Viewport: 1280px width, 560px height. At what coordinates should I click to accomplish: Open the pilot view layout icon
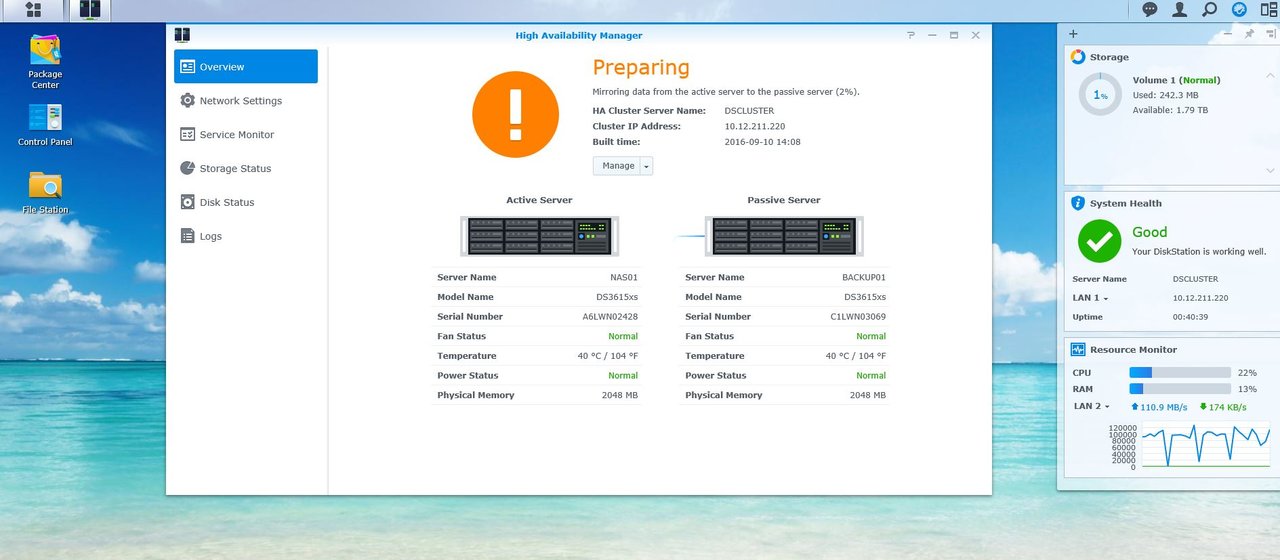pyautogui.click(x=1268, y=10)
